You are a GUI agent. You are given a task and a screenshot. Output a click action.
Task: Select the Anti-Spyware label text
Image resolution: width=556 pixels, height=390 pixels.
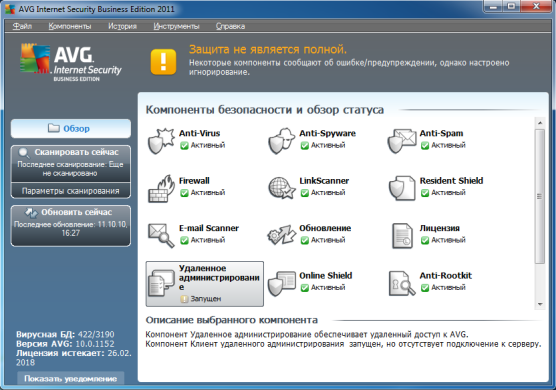(x=327, y=133)
